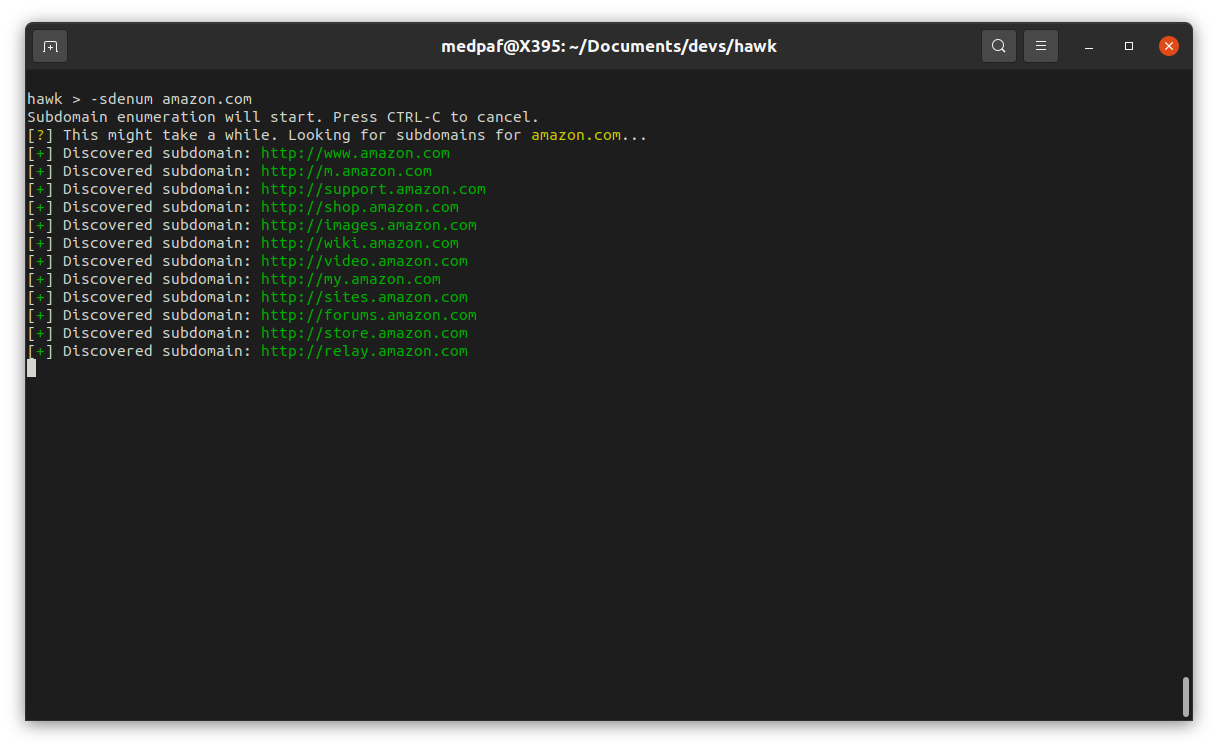Follow the http://support.amazon.com link

click(x=373, y=189)
